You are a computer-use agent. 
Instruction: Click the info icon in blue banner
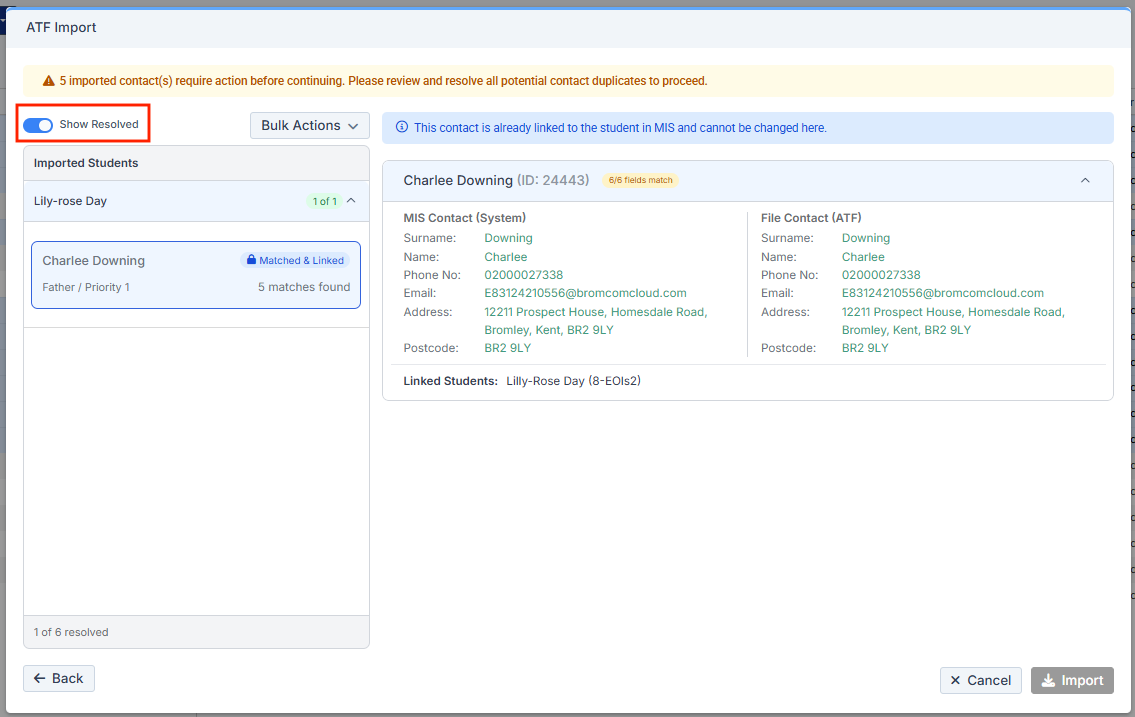(402, 127)
